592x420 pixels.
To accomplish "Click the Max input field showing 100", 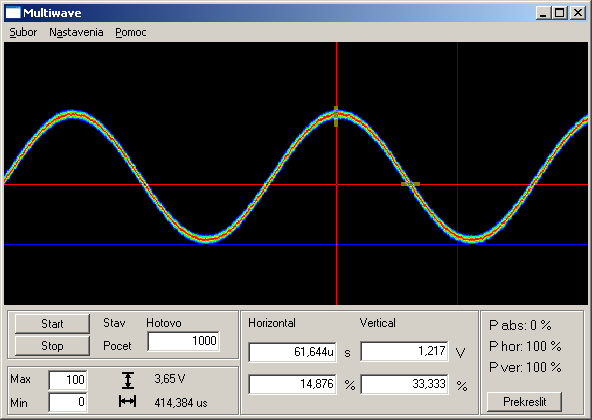I will click(x=68, y=380).
